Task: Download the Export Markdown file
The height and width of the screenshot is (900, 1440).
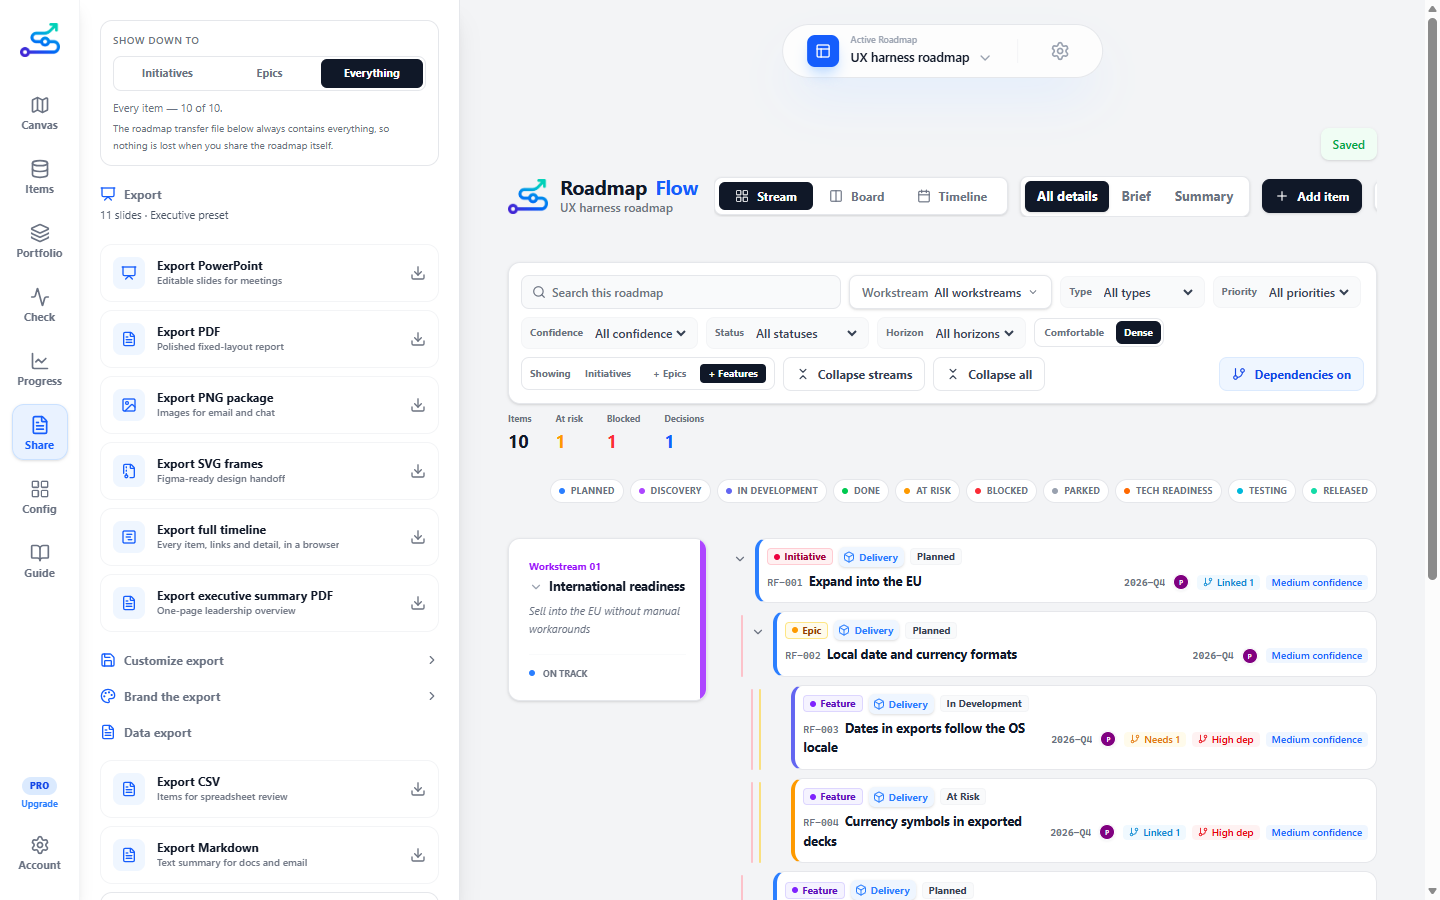Action: pyautogui.click(x=418, y=855)
